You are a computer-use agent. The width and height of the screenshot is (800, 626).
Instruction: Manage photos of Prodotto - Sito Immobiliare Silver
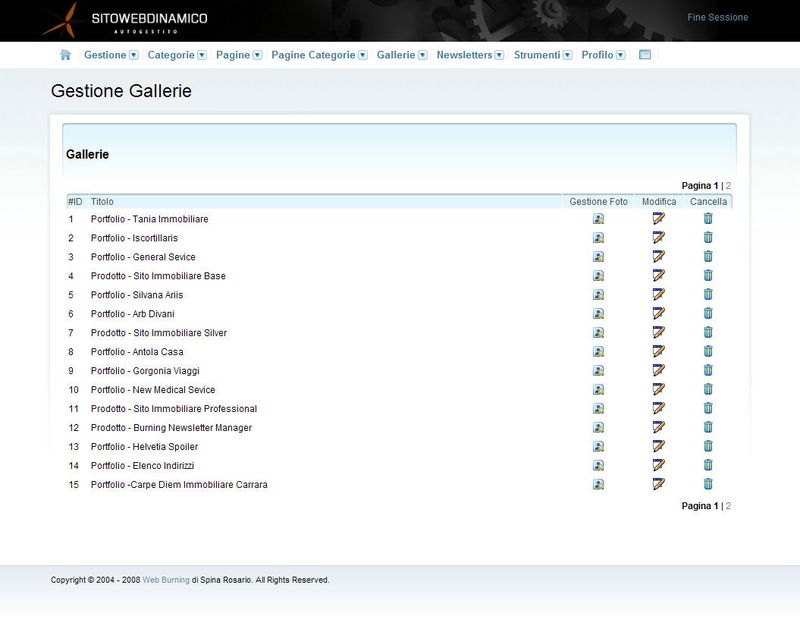click(598, 333)
